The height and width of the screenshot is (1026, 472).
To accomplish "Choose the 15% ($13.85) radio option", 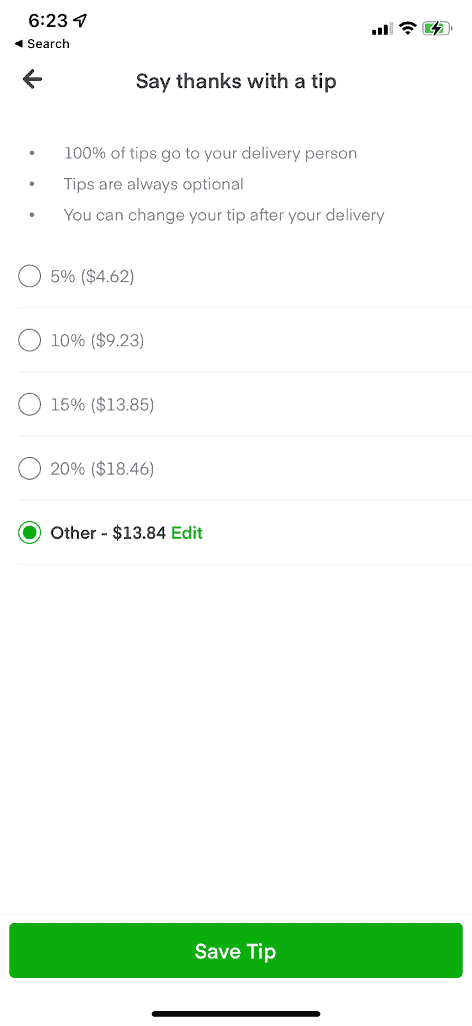I will 29,404.
